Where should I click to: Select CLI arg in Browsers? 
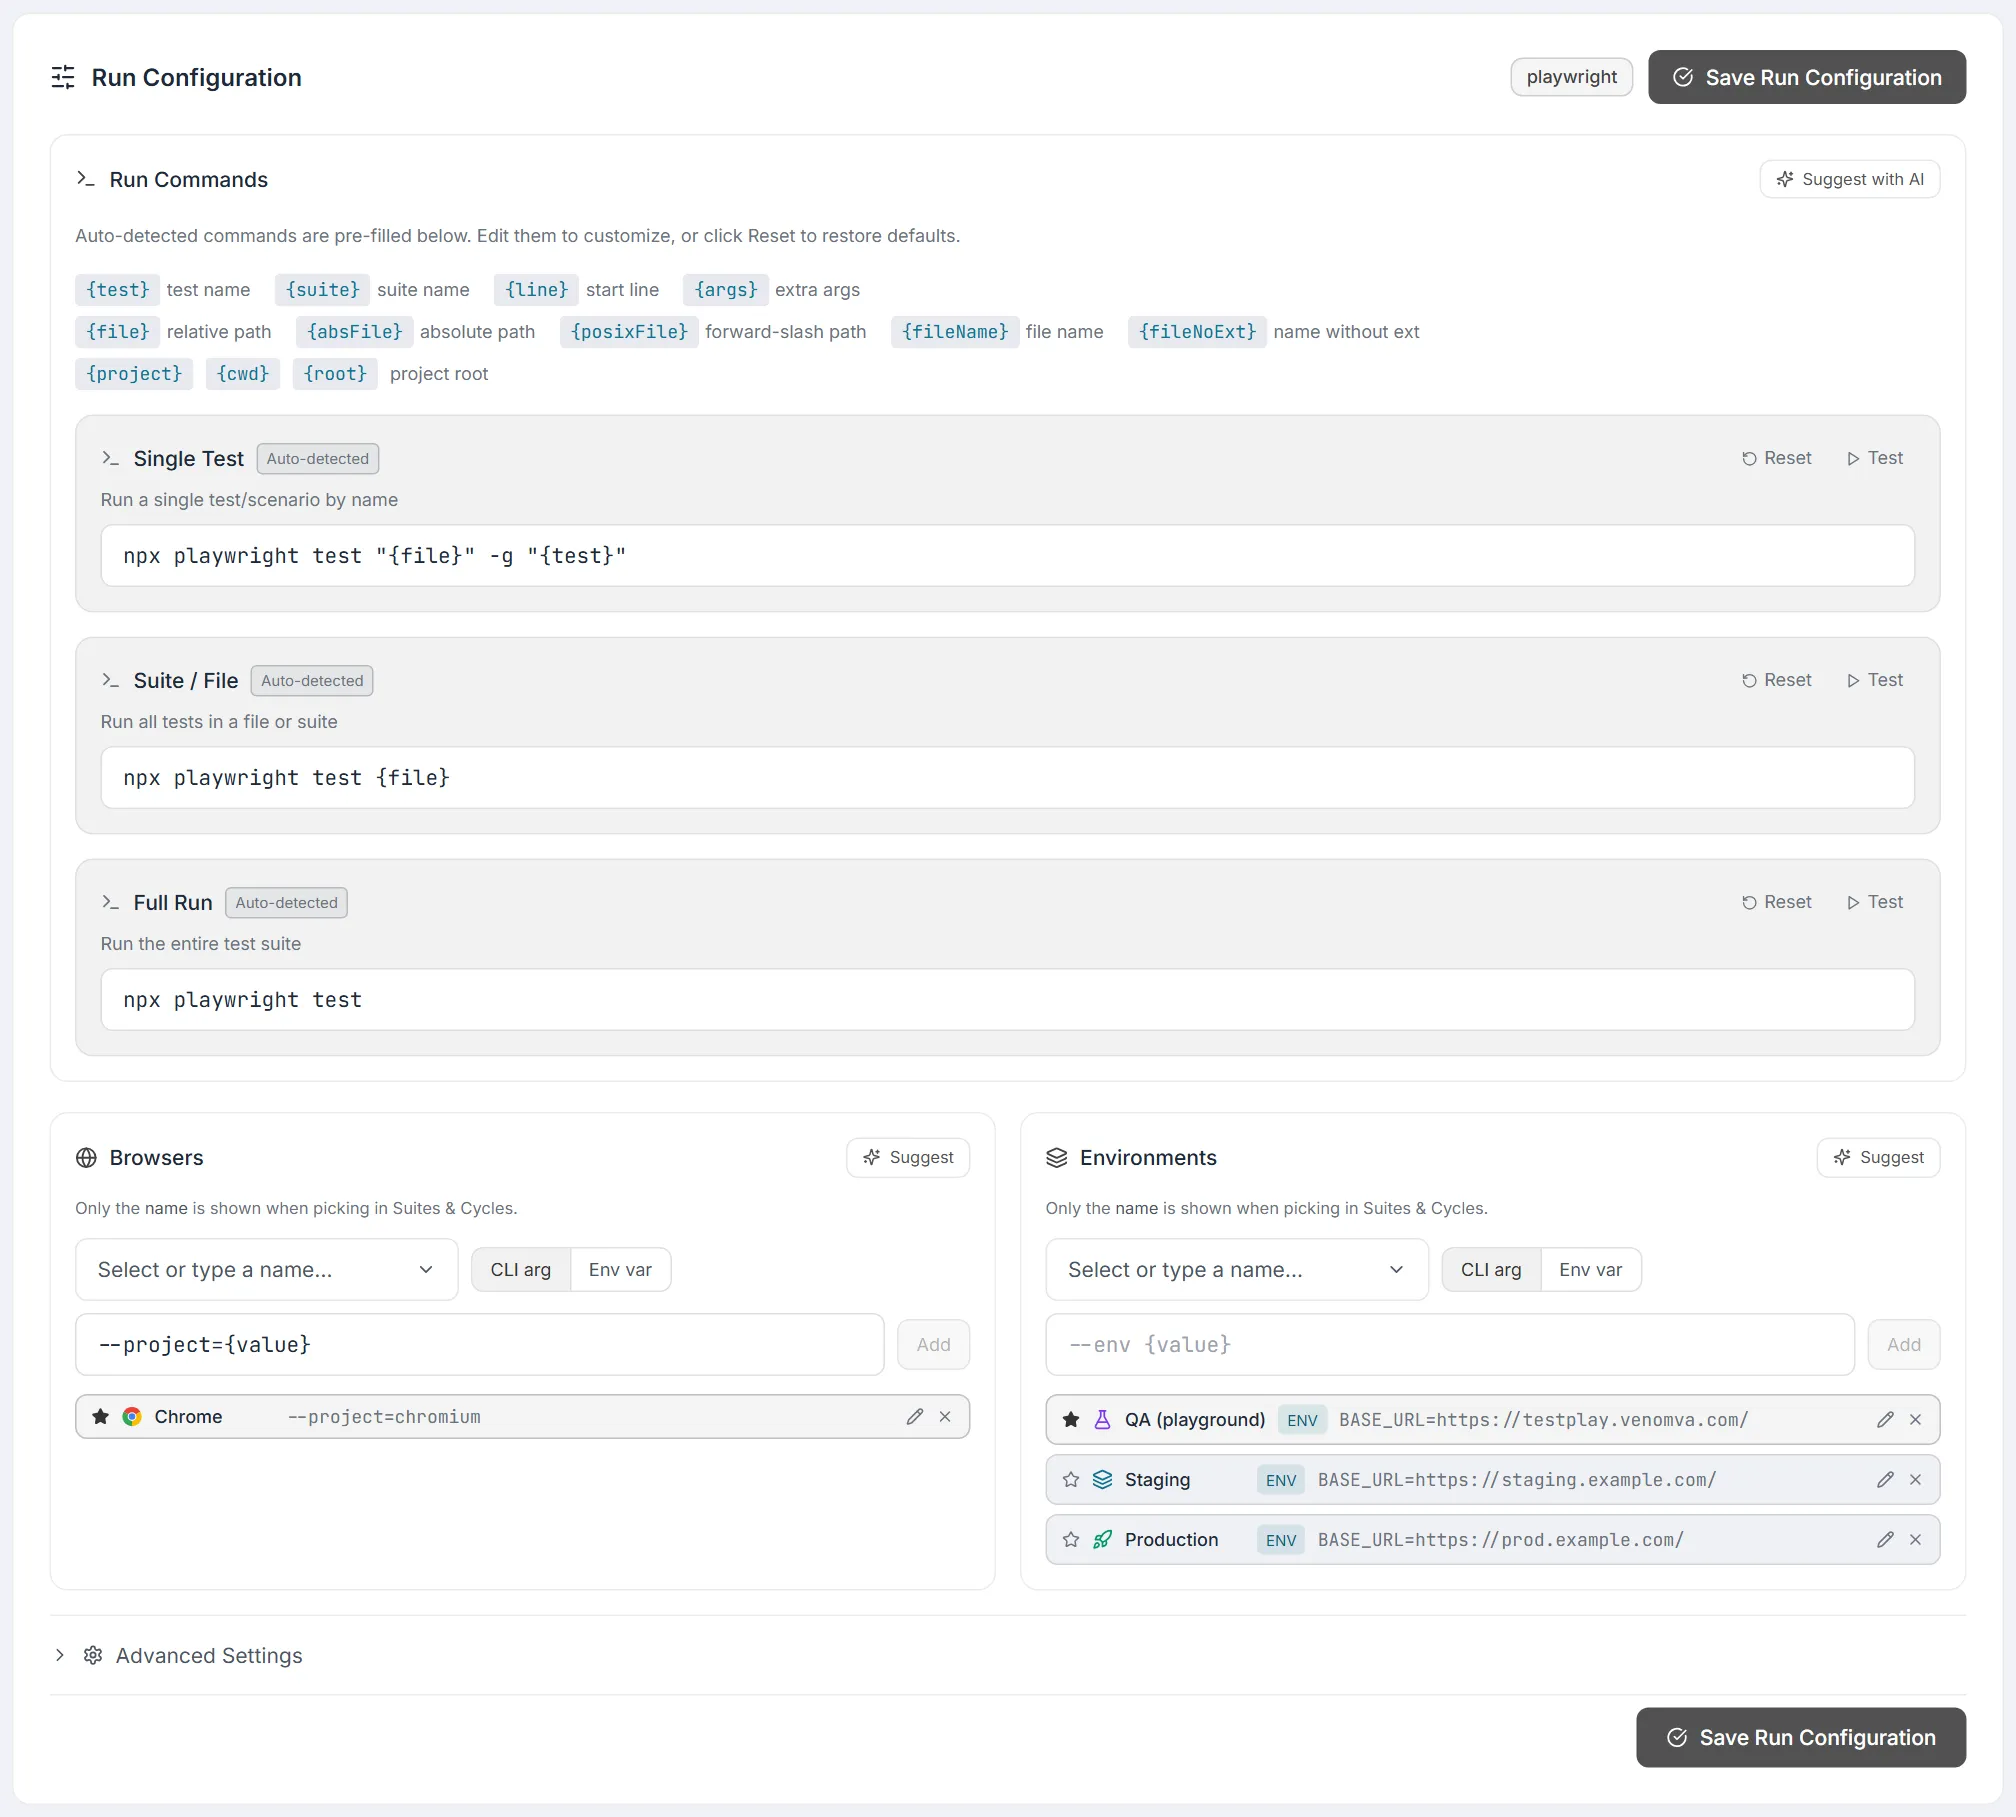(x=521, y=1270)
